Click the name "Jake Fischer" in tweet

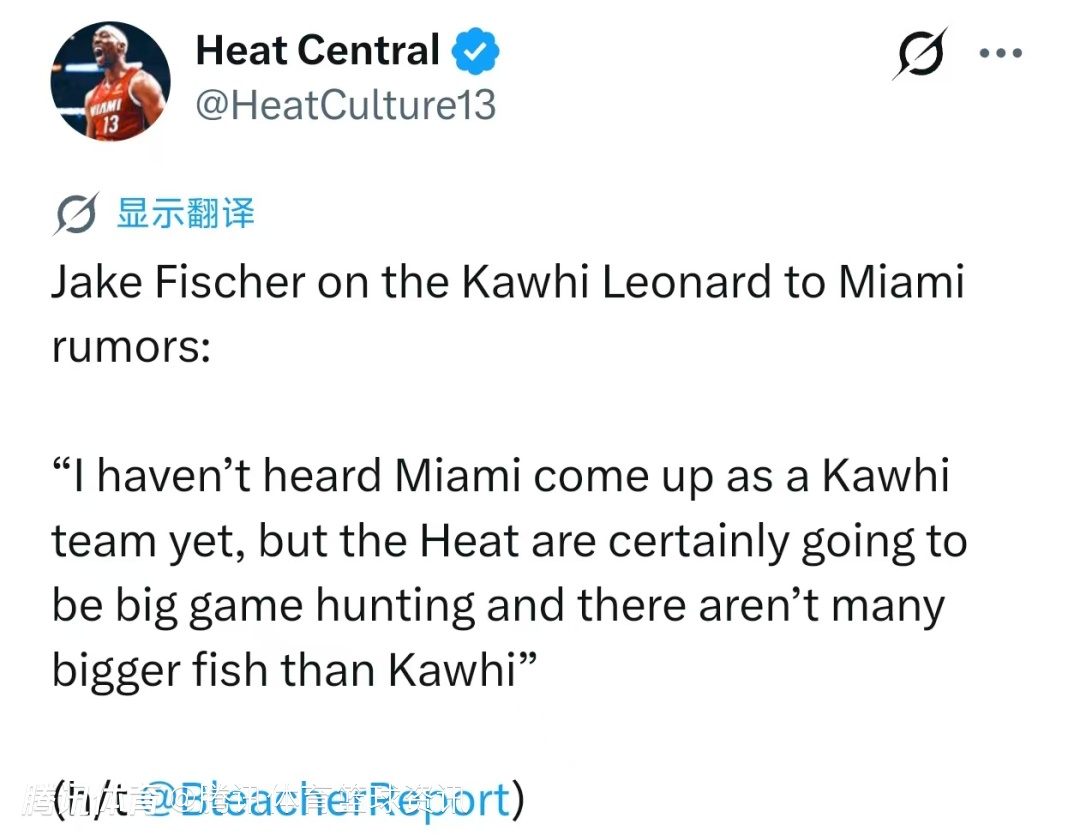[x=178, y=282]
